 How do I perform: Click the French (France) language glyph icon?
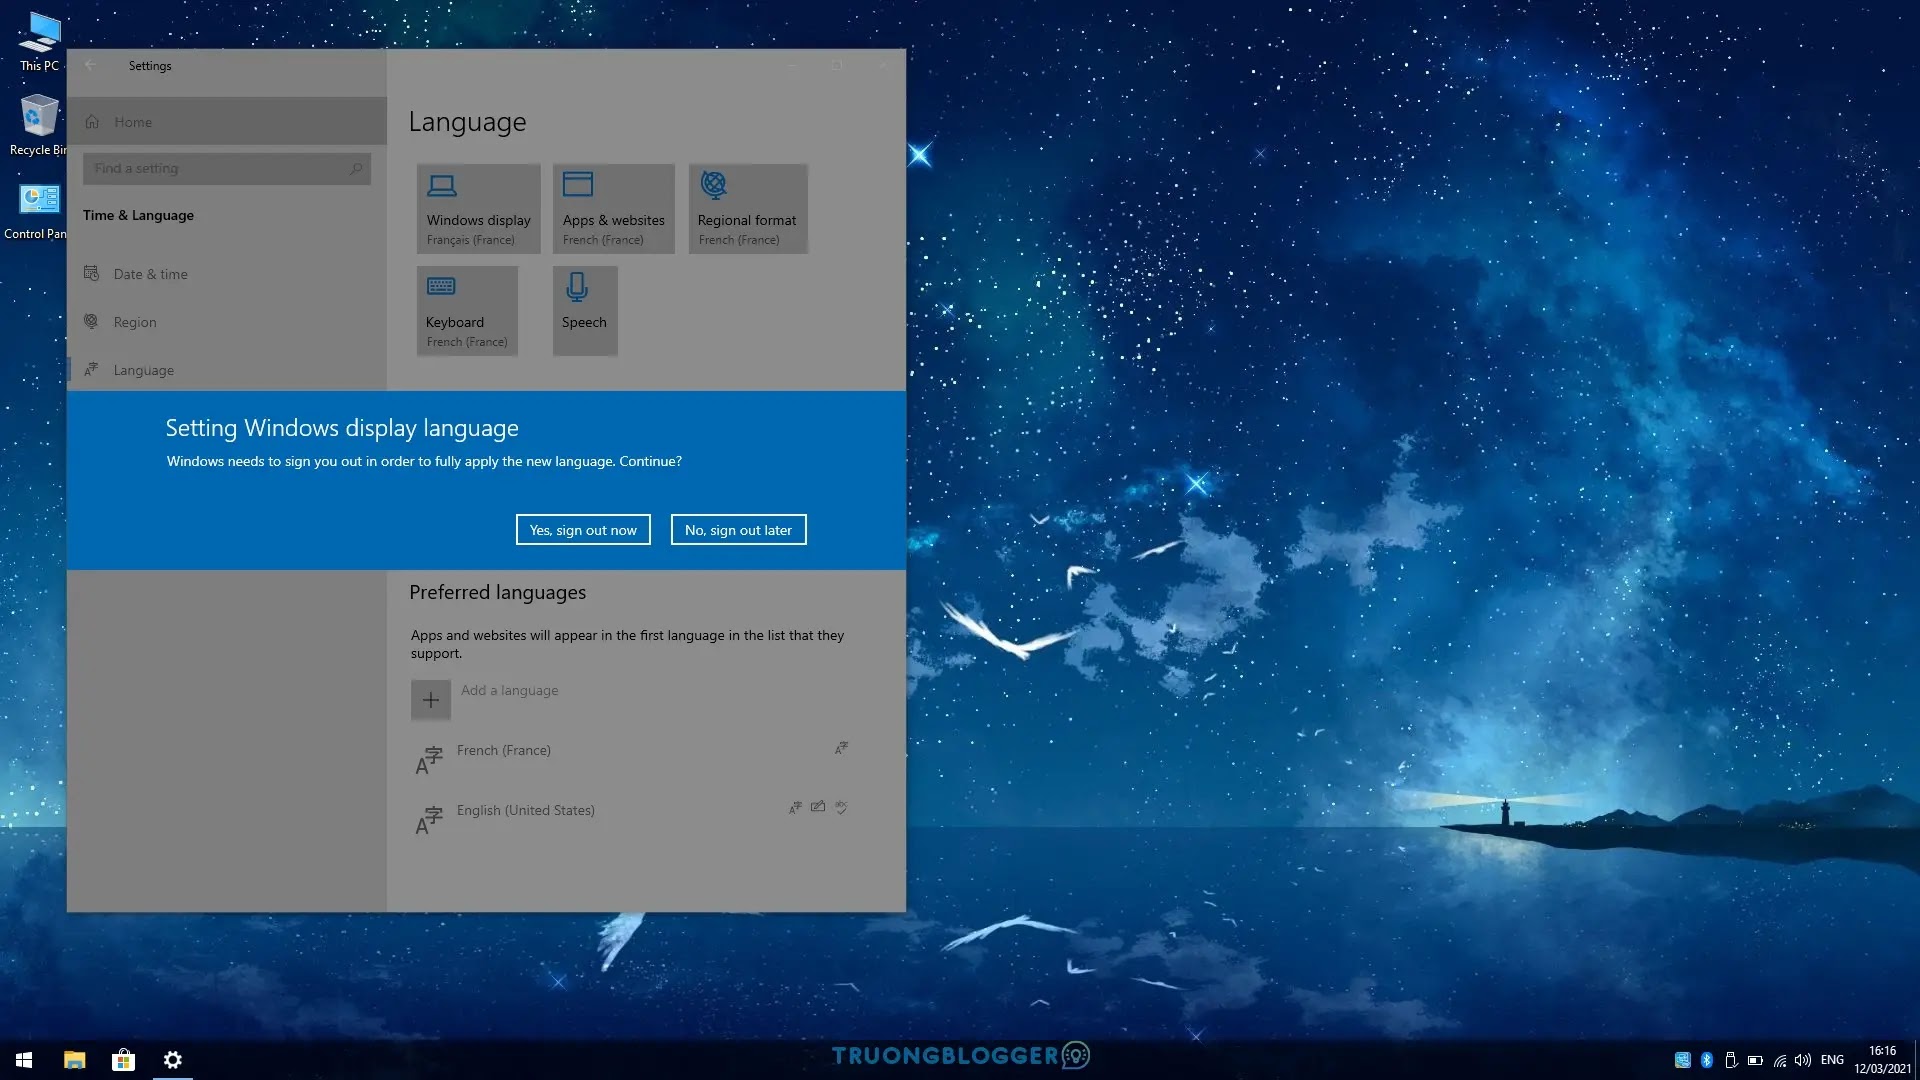[x=429, y=761]
